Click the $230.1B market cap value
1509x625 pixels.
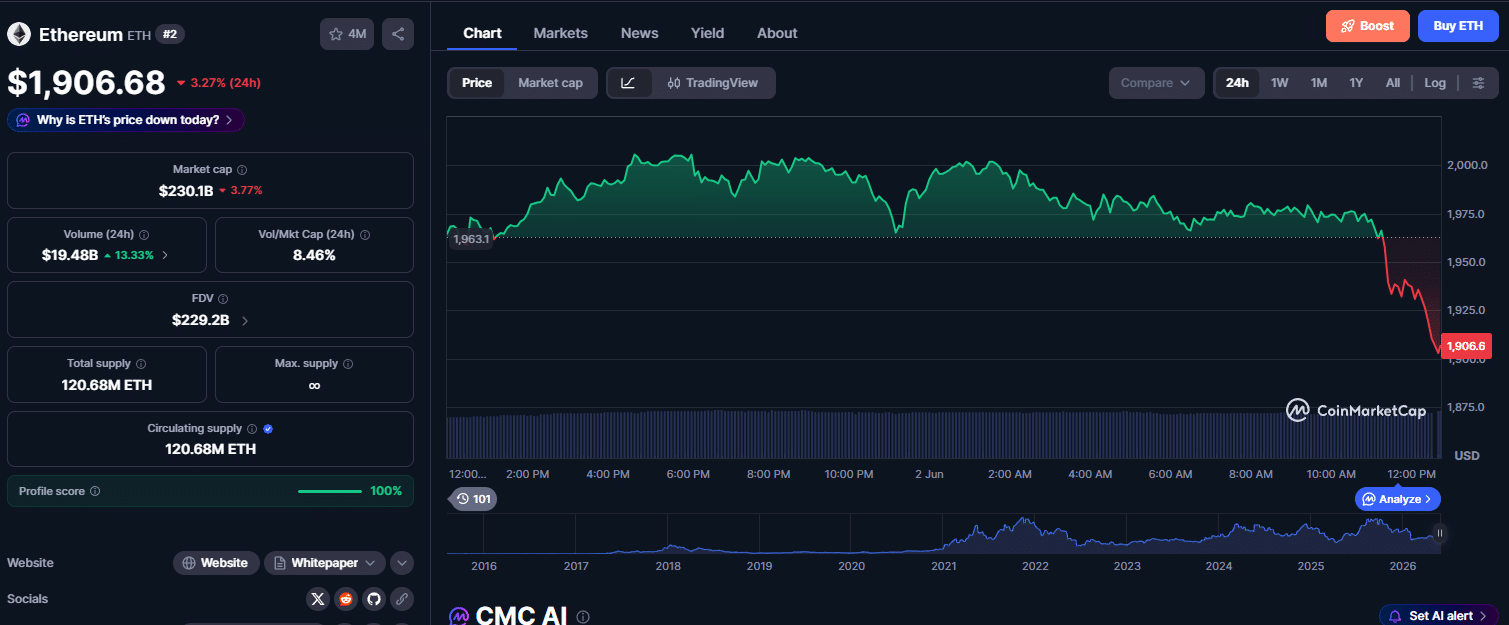(x=186, y=190)
